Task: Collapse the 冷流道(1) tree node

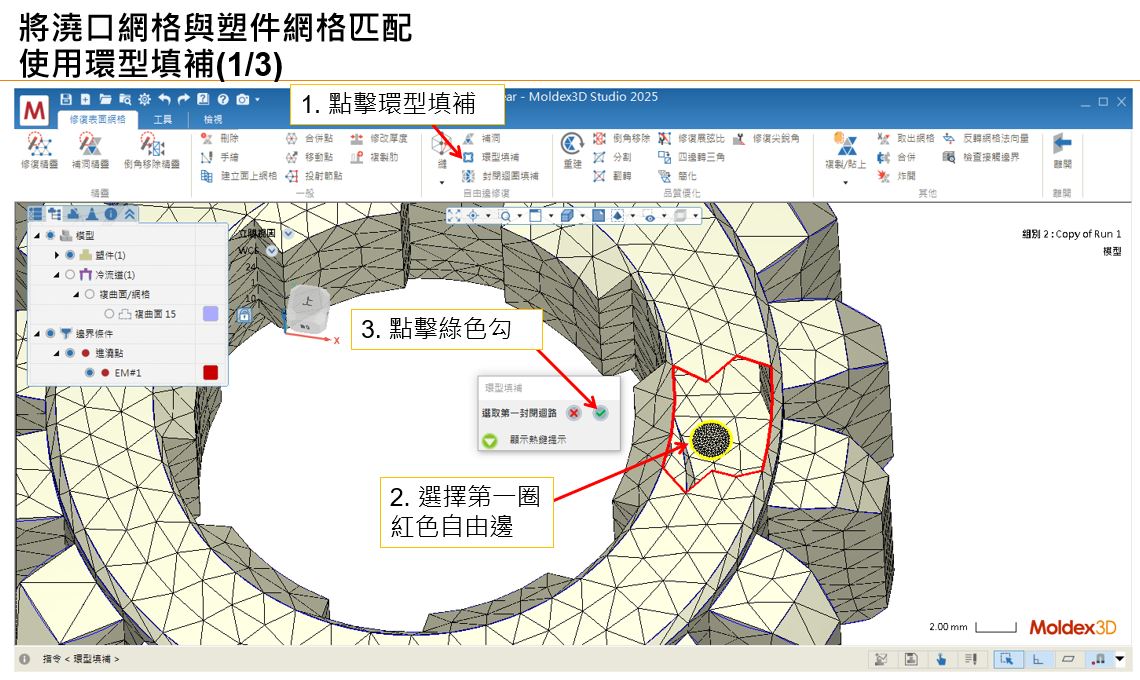Action: 57,274
